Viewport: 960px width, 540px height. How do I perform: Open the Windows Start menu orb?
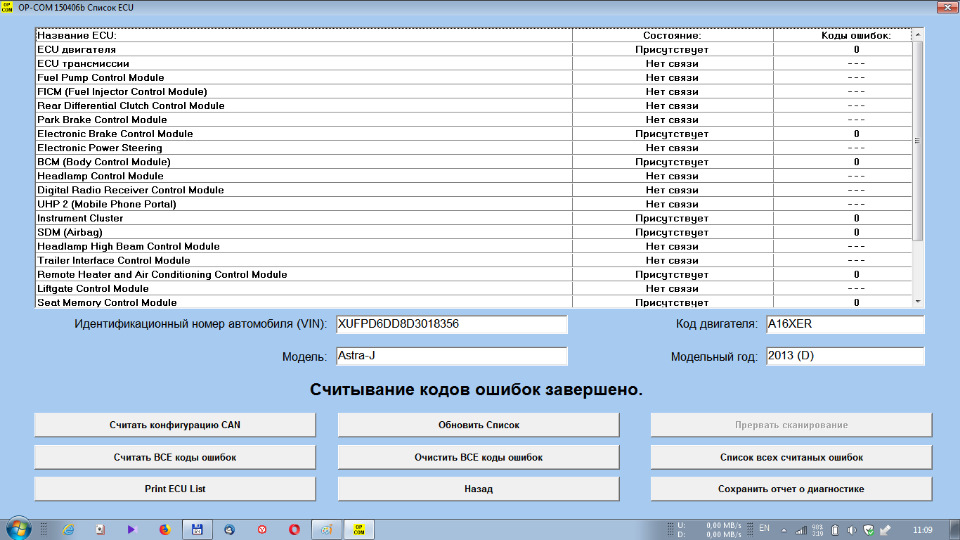coord(18,528)
